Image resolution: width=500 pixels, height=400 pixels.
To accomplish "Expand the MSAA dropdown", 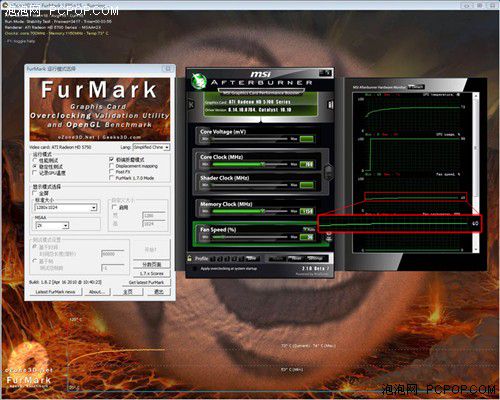I will [x=52, y=226].
